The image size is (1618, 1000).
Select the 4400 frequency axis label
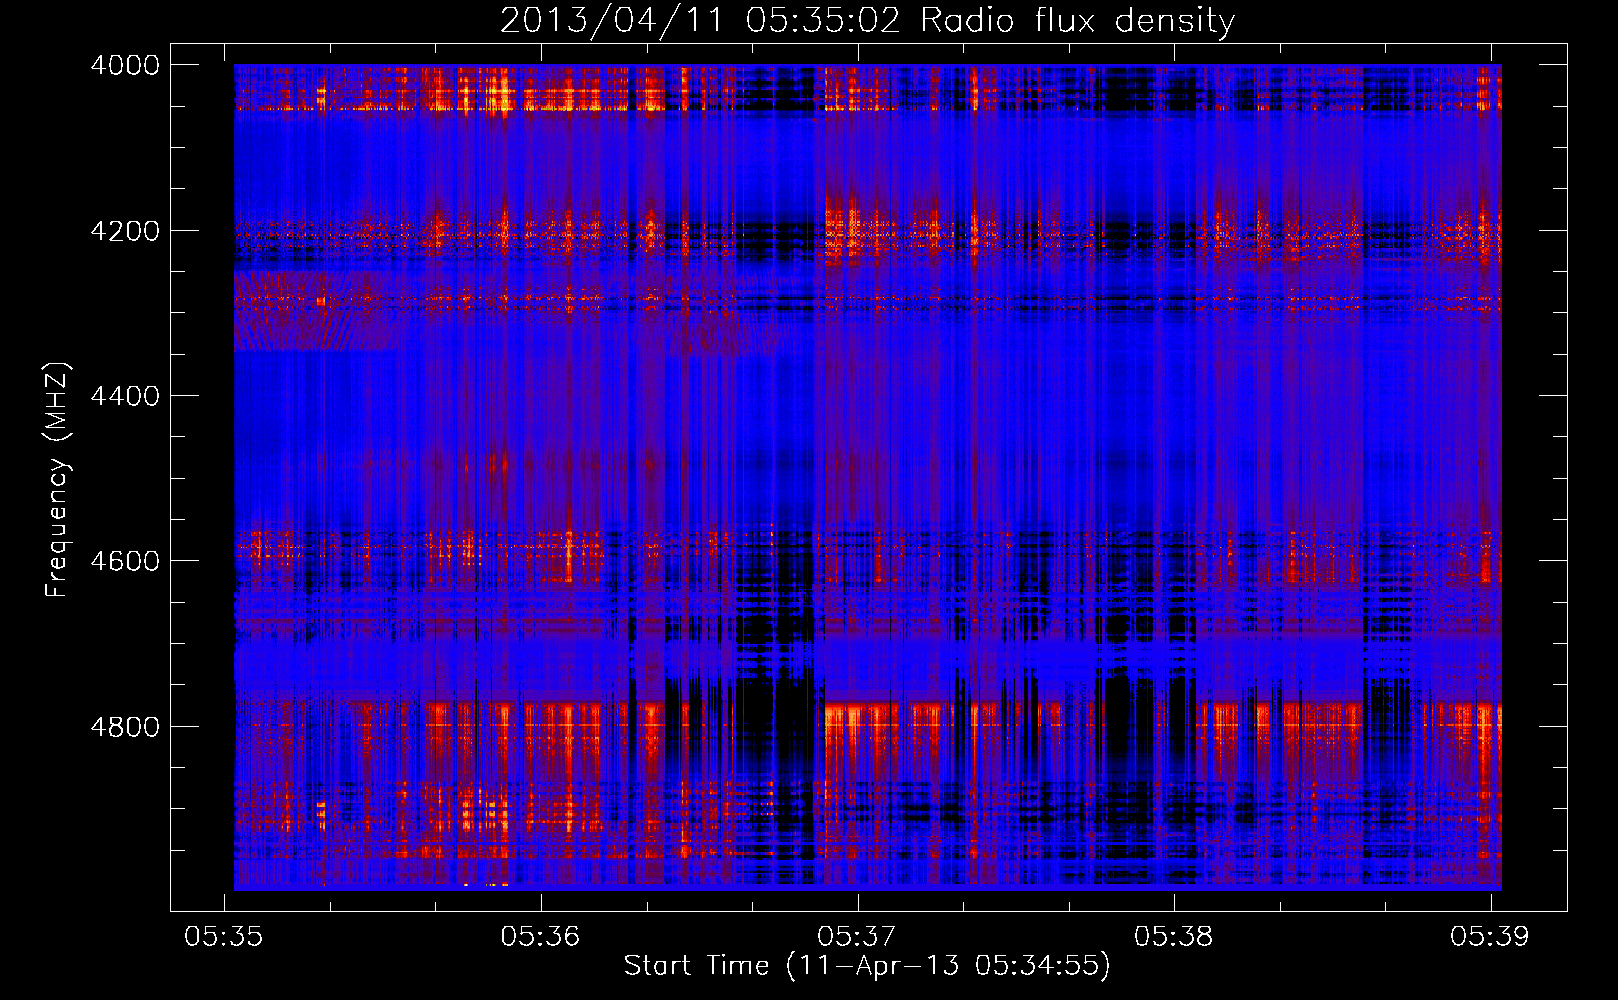coord(125,396)
